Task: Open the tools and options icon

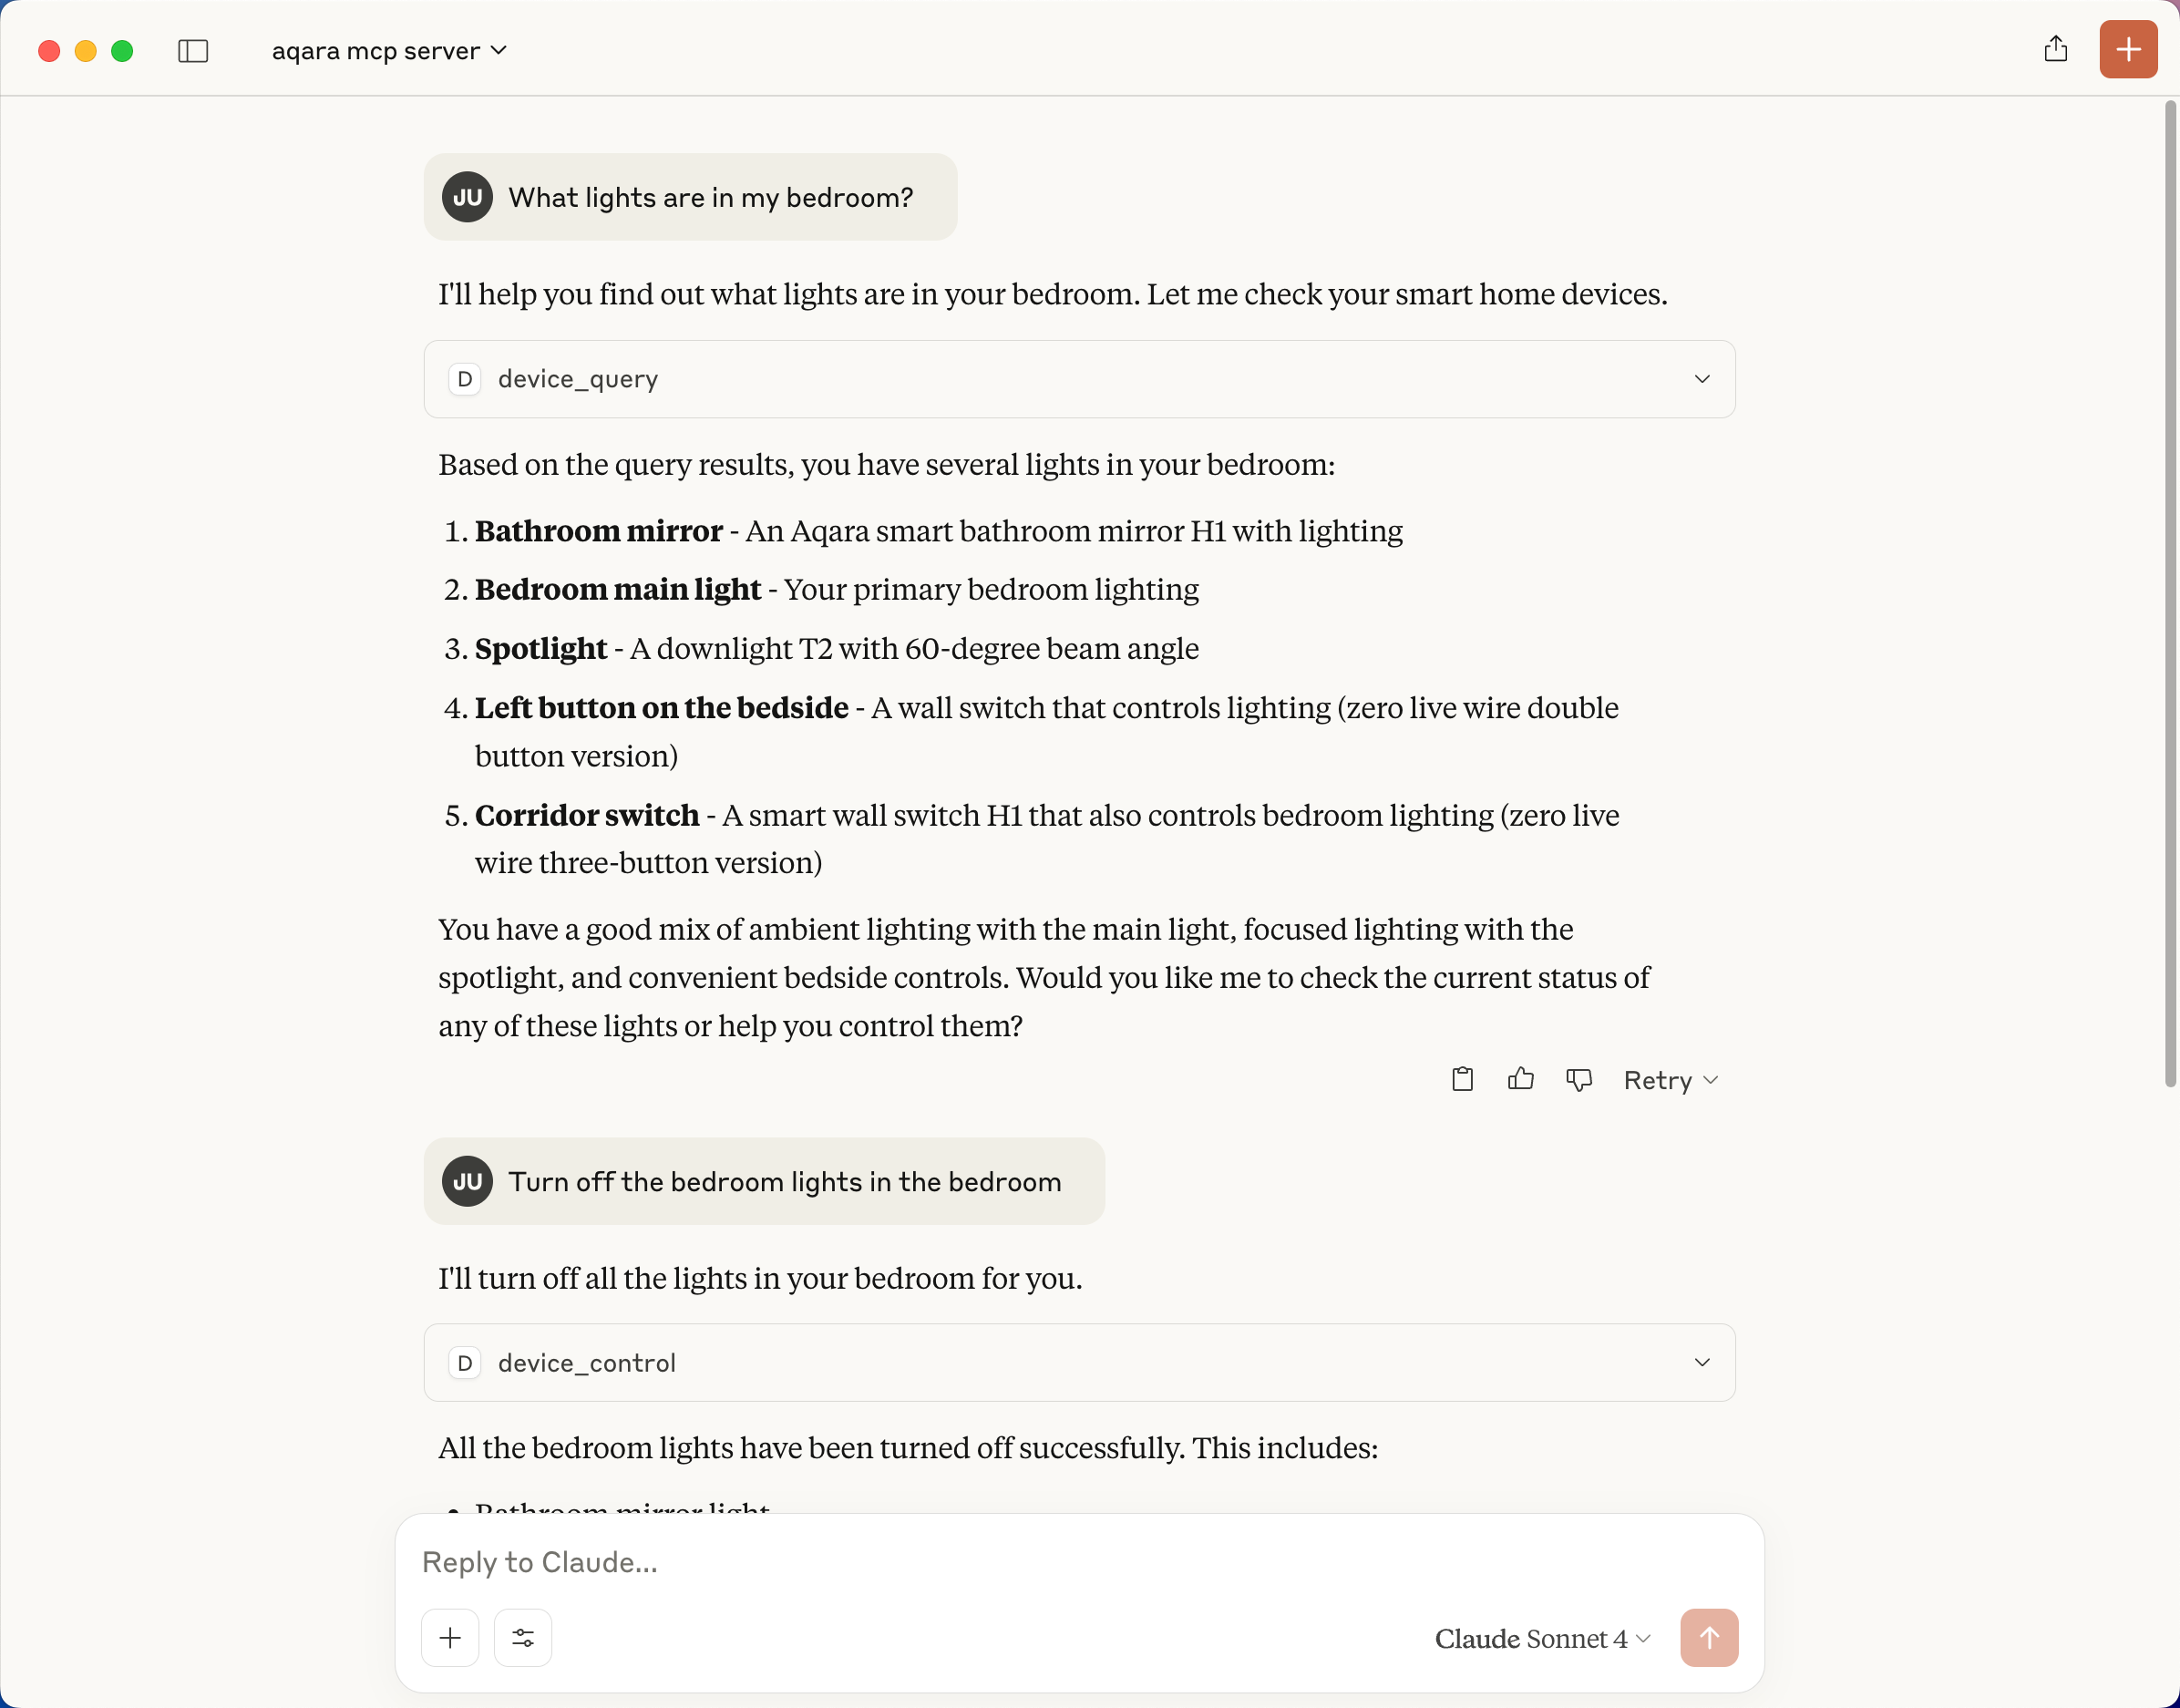Action: pos(522,1637)
